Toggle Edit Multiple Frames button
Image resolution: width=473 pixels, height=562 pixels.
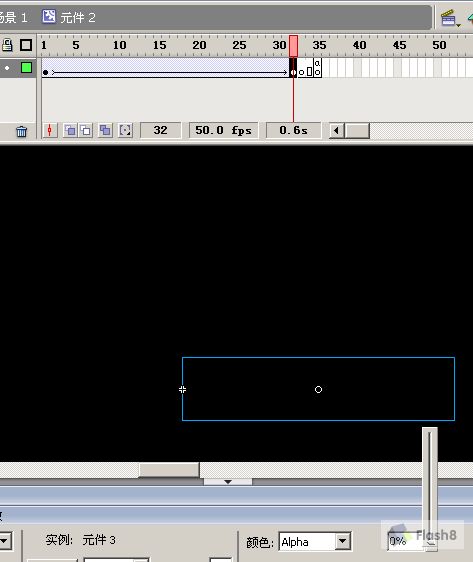pyautogui.click(x=105, y=130)
